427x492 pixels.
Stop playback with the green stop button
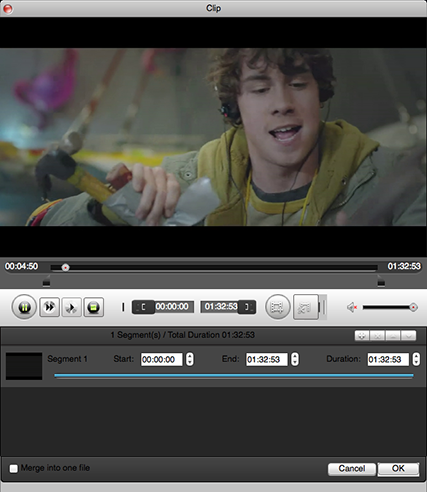94,307
